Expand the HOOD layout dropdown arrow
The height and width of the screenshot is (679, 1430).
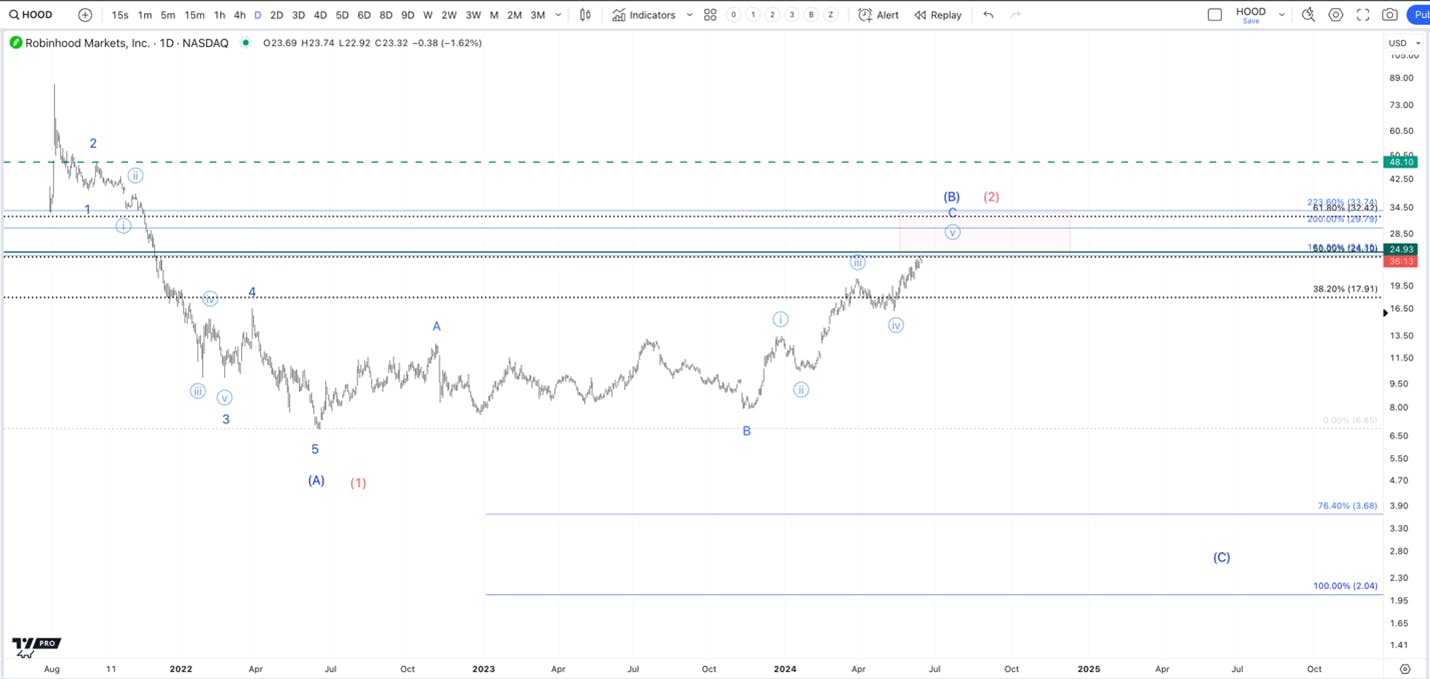click(1282, 15)
